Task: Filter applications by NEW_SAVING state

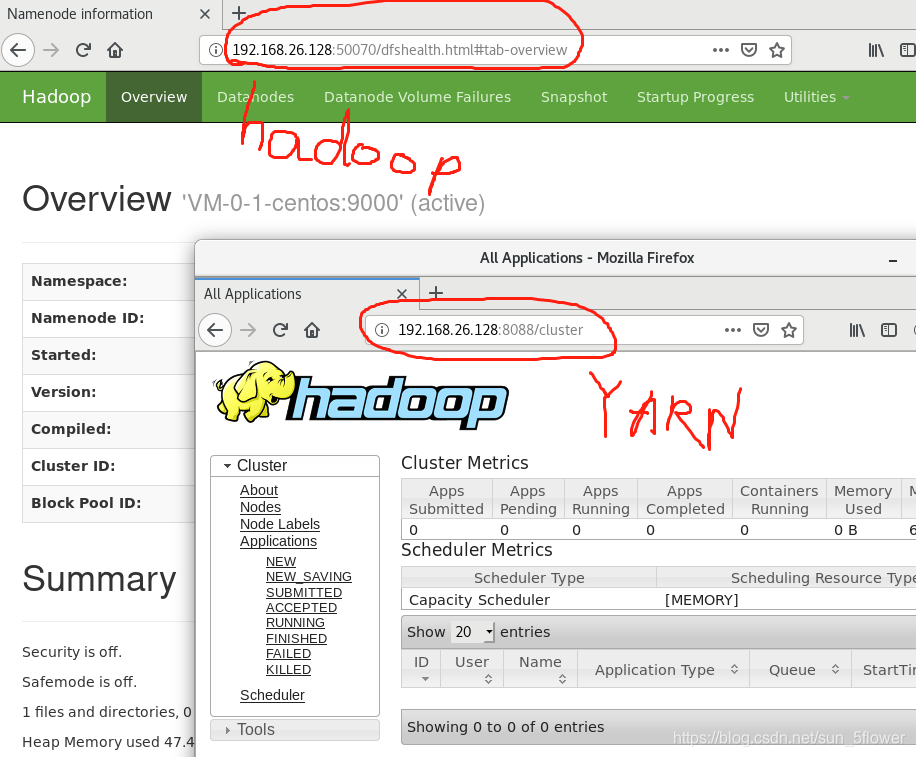Action: [308, 577]
